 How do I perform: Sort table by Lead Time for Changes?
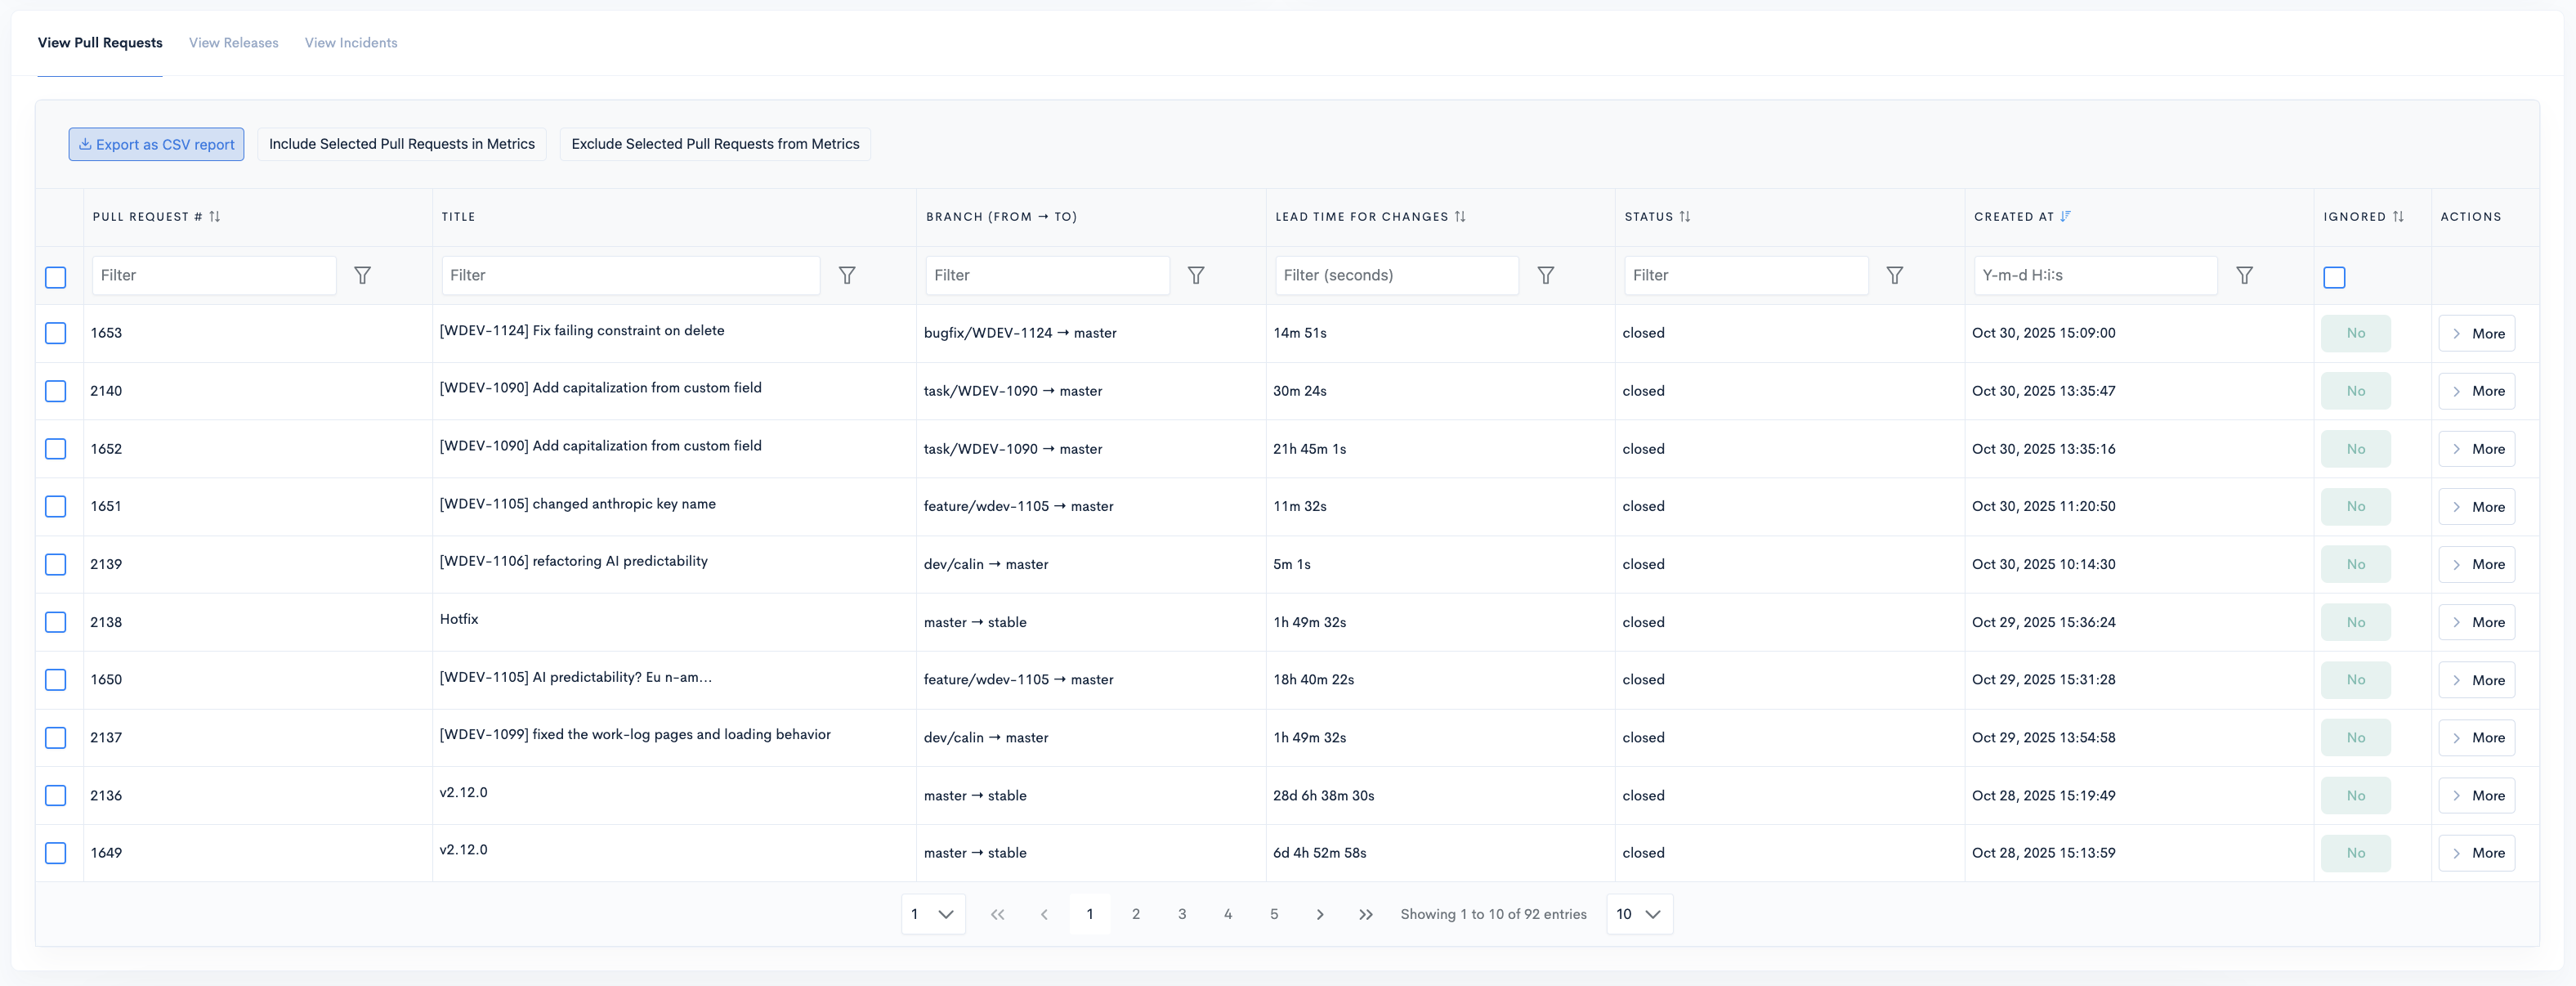point(1460,217)
